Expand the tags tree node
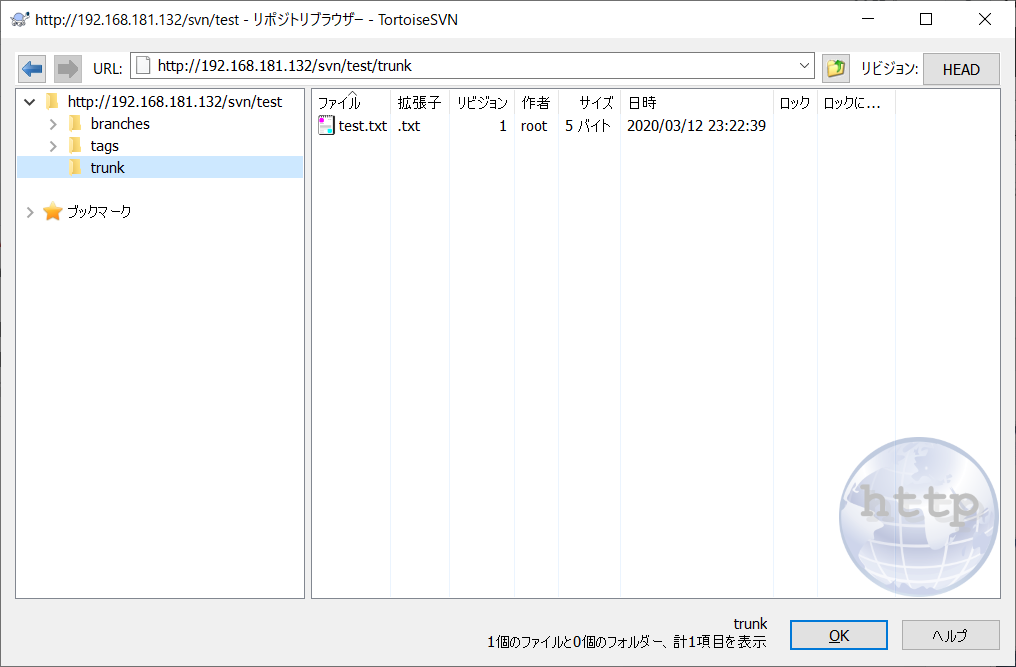 tap(51, 145)
